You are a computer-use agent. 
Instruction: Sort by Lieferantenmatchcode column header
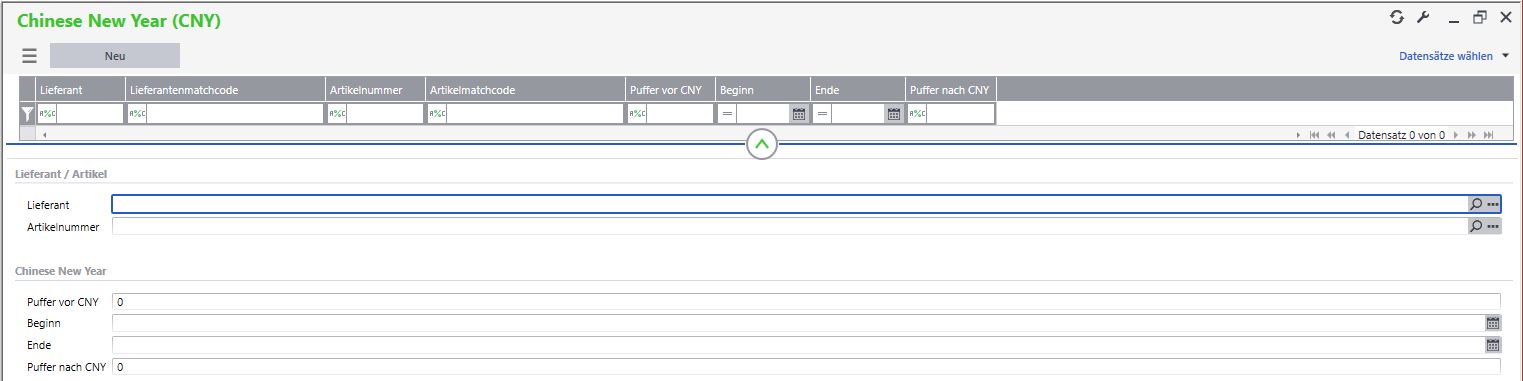pos(226,90)
